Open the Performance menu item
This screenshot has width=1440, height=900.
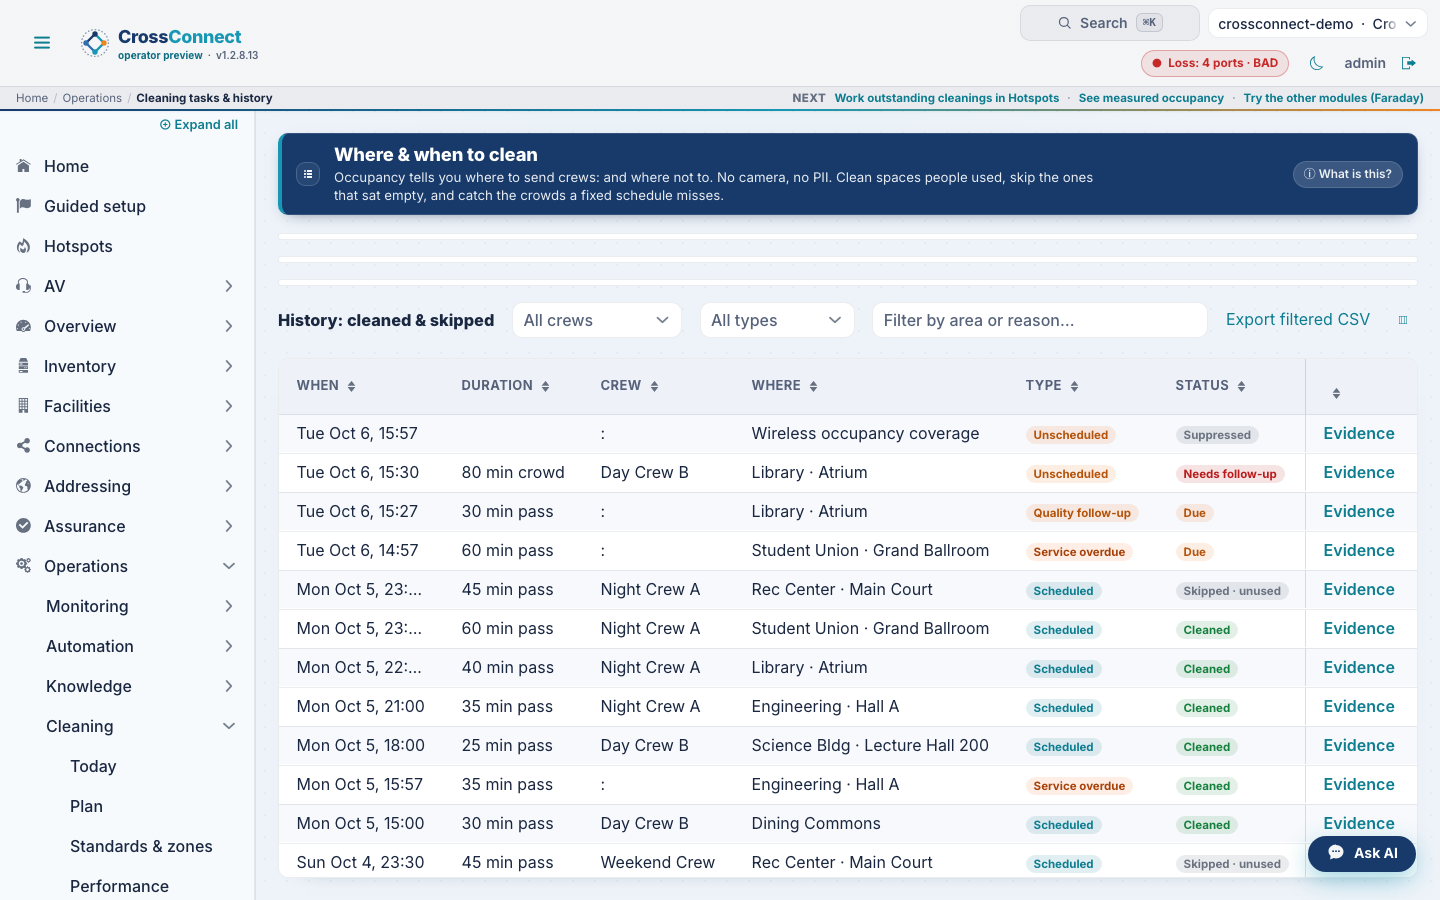[x=119, y=886]
